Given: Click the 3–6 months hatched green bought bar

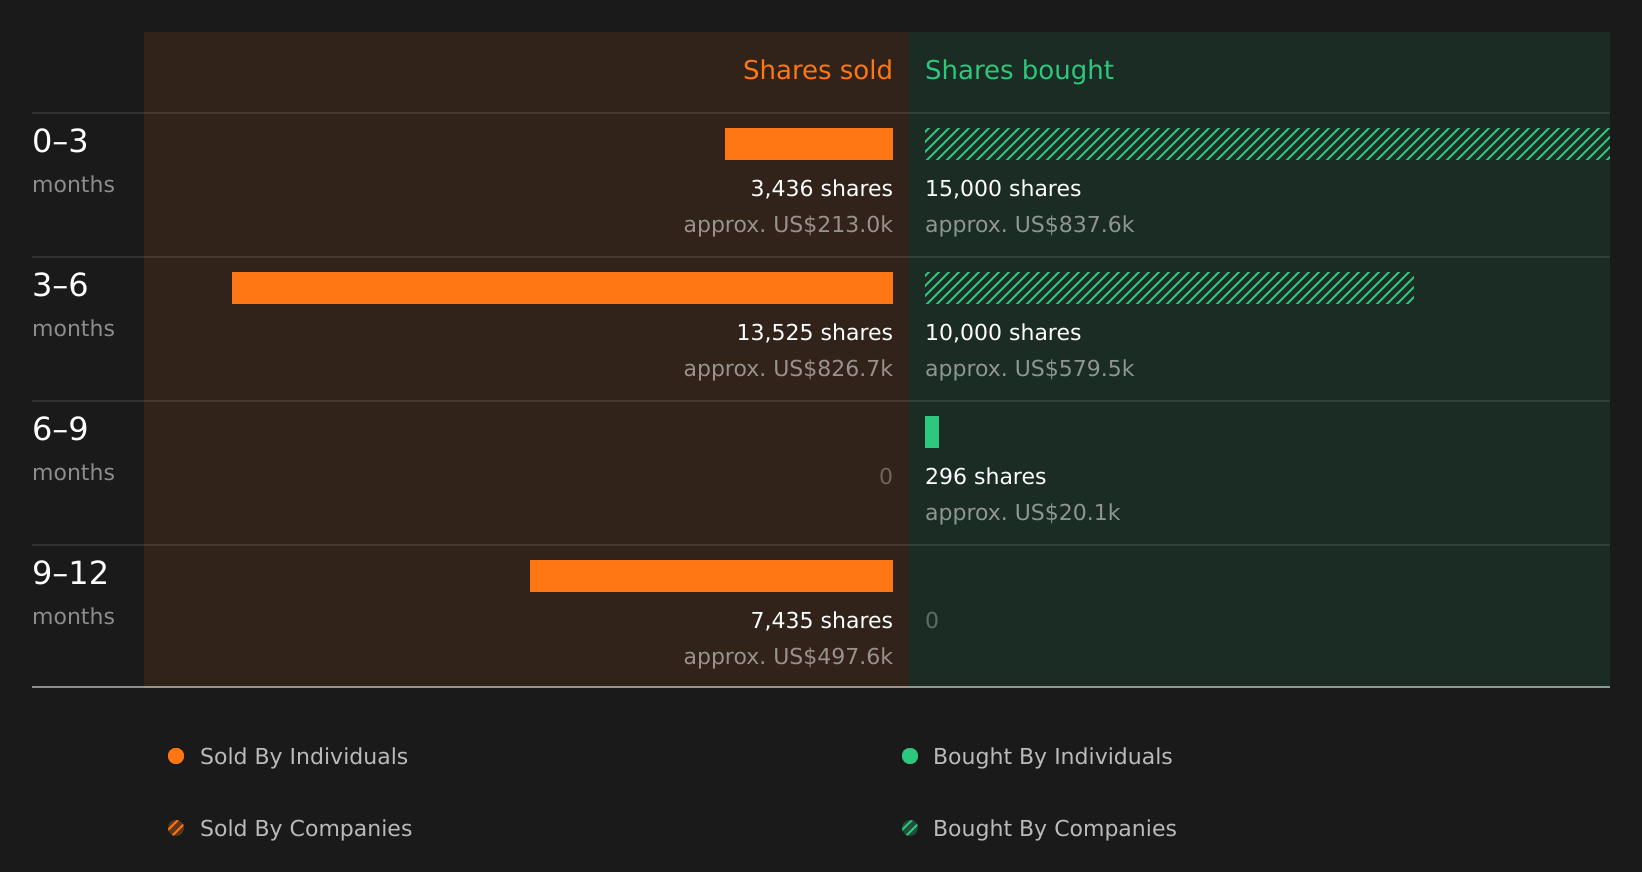Looking at the screenshot, I should coord(1169,288).
